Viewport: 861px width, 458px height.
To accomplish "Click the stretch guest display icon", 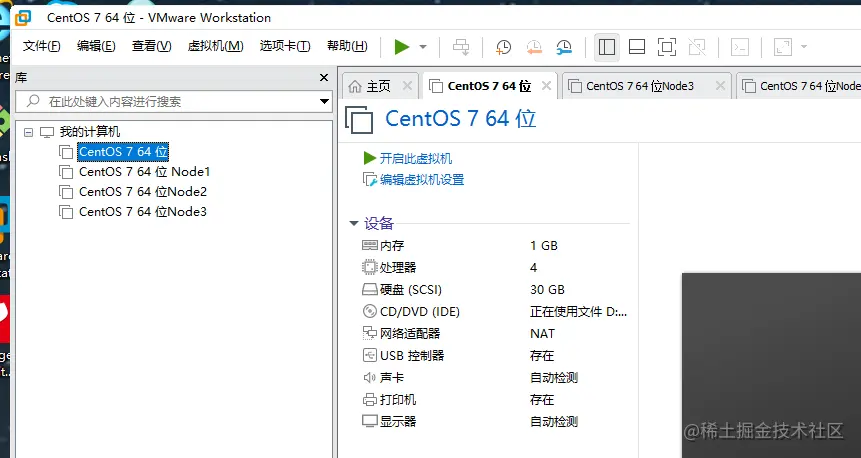I will pos(782,47).
